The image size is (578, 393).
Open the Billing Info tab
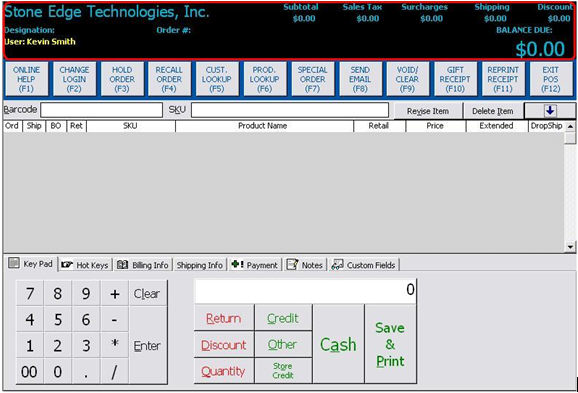(x=142, y=265)
